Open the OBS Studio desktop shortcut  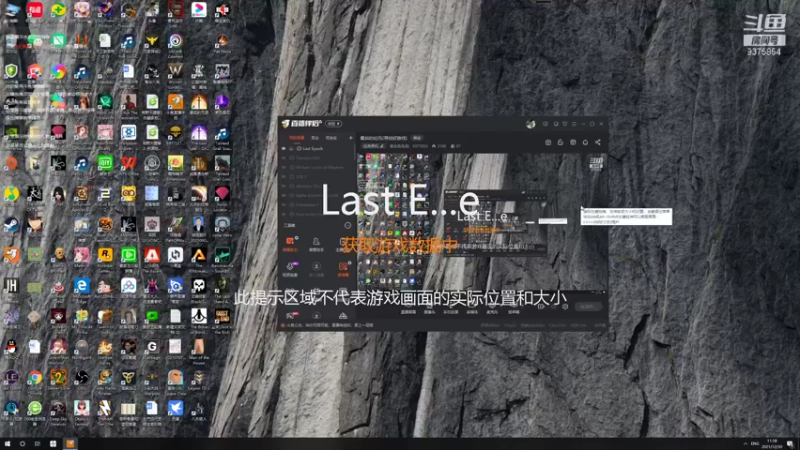(x=82, y=378)
